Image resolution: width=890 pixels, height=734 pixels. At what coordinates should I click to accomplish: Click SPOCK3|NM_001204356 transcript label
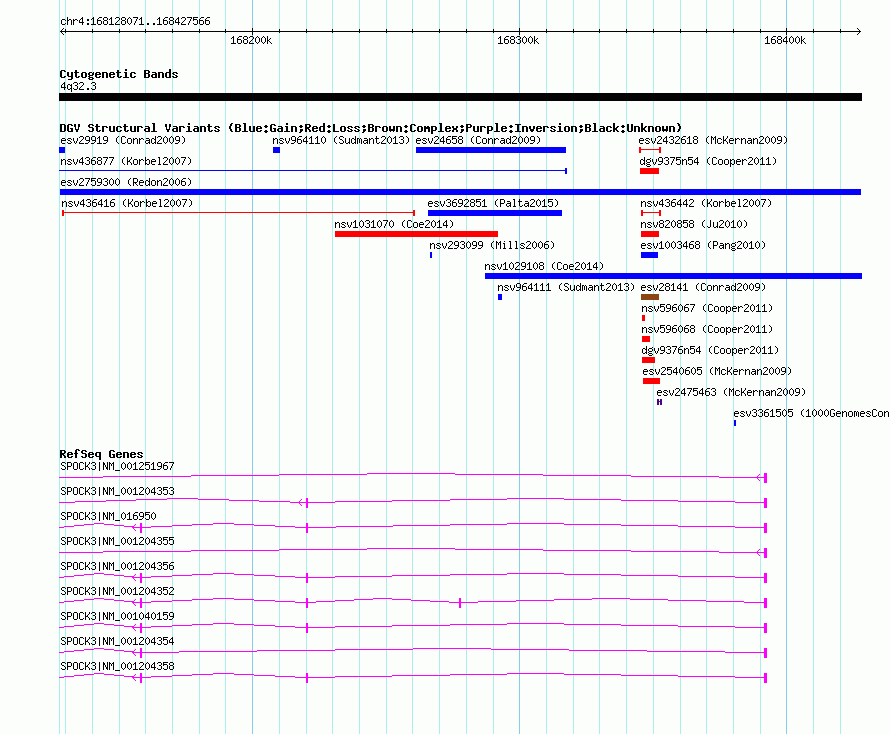117,567
